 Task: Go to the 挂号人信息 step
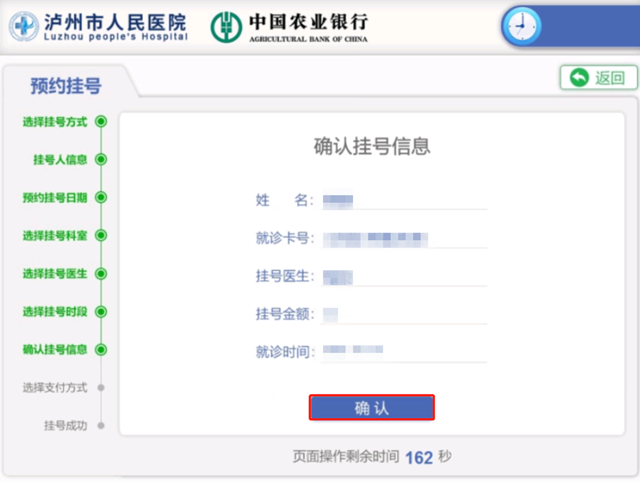pyautogui.click(x=61, y=159)
